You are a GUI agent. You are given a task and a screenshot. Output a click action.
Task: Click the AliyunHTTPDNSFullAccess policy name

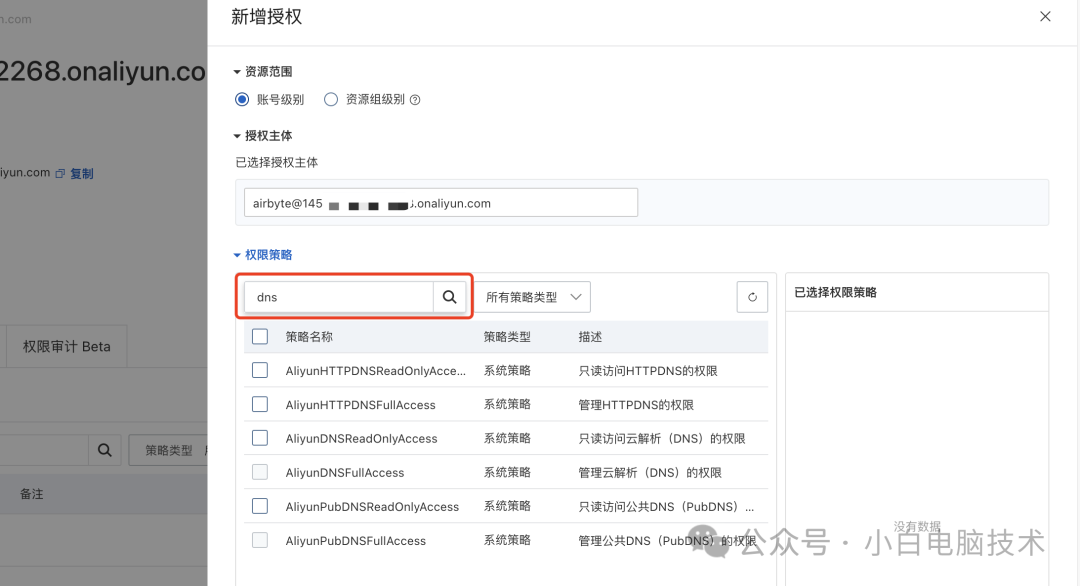tap(361, 405)
